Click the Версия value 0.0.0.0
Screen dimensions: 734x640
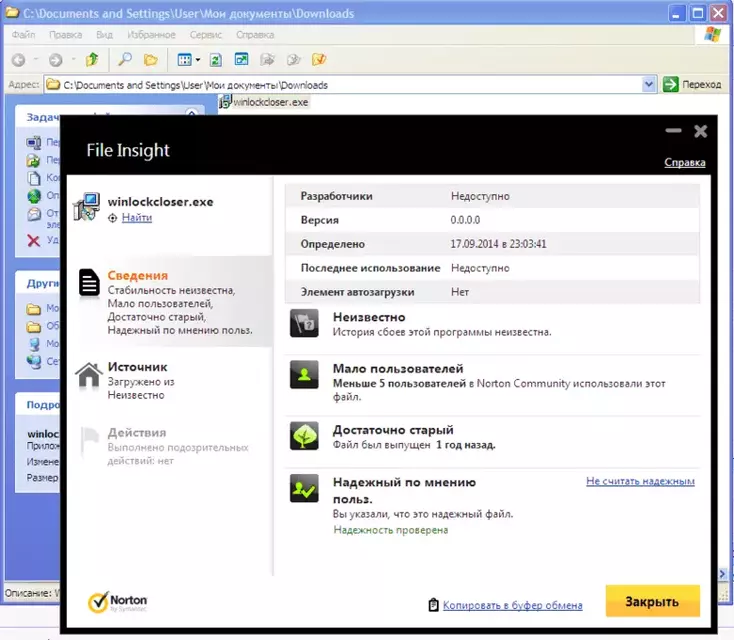click(465, 220)
